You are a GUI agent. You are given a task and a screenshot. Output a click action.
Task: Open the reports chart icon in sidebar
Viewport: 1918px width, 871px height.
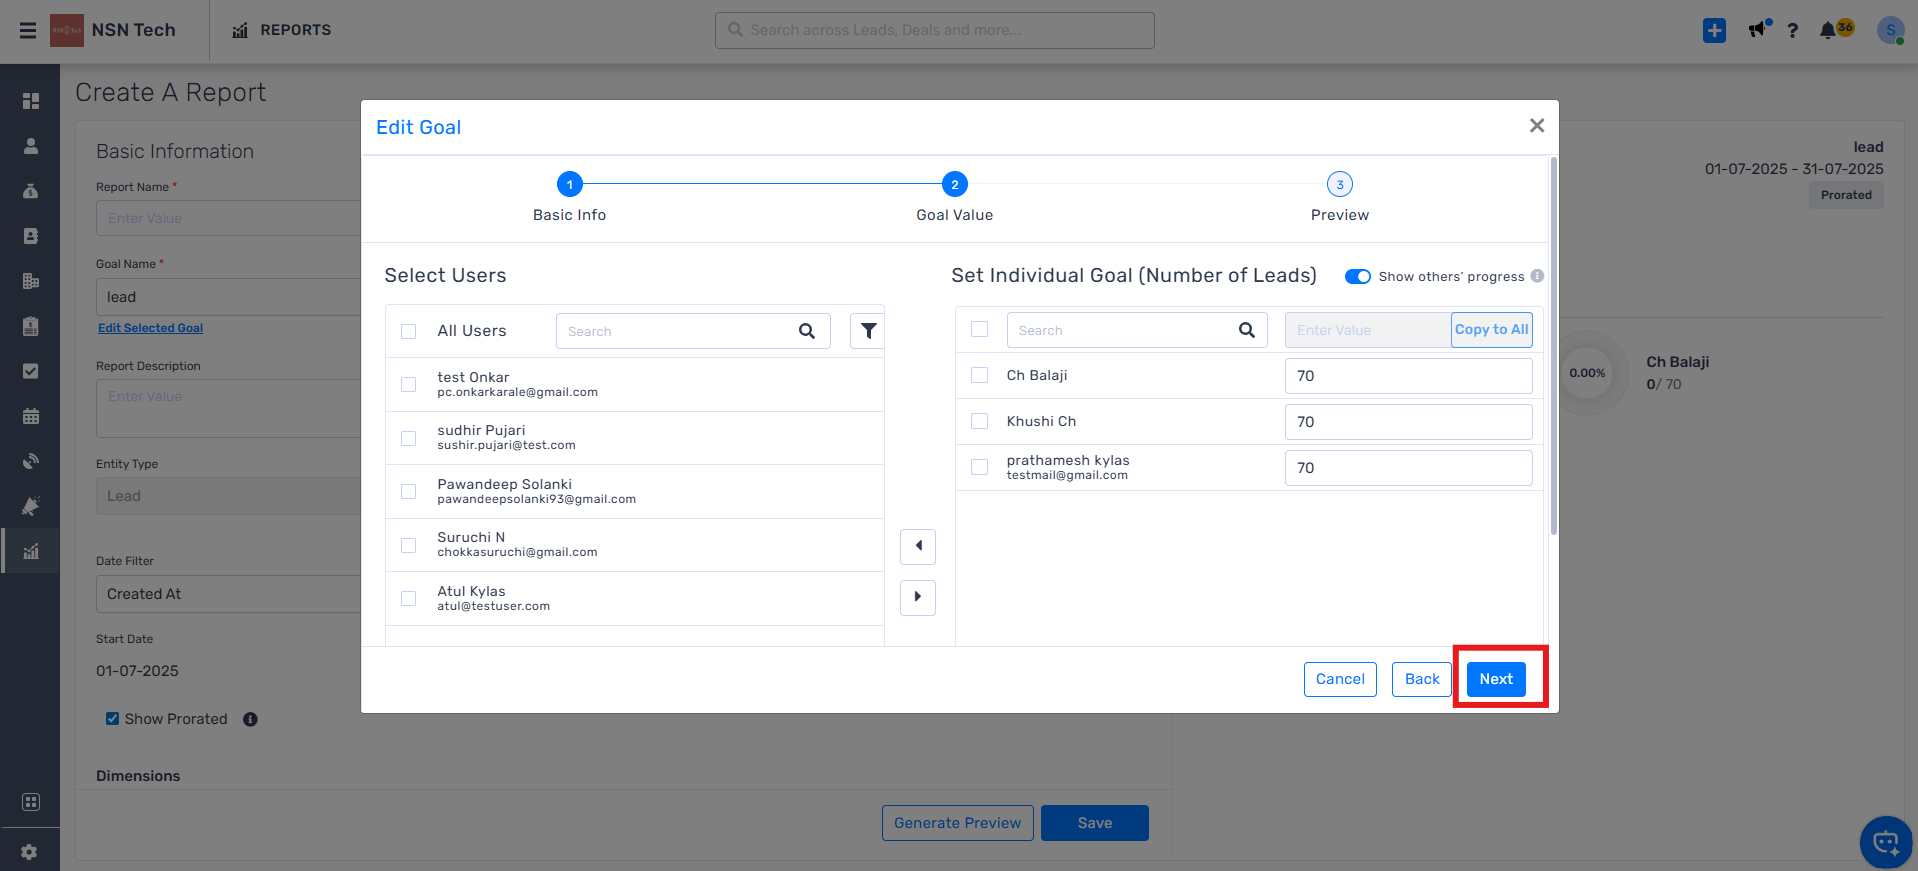pos(31,551)
